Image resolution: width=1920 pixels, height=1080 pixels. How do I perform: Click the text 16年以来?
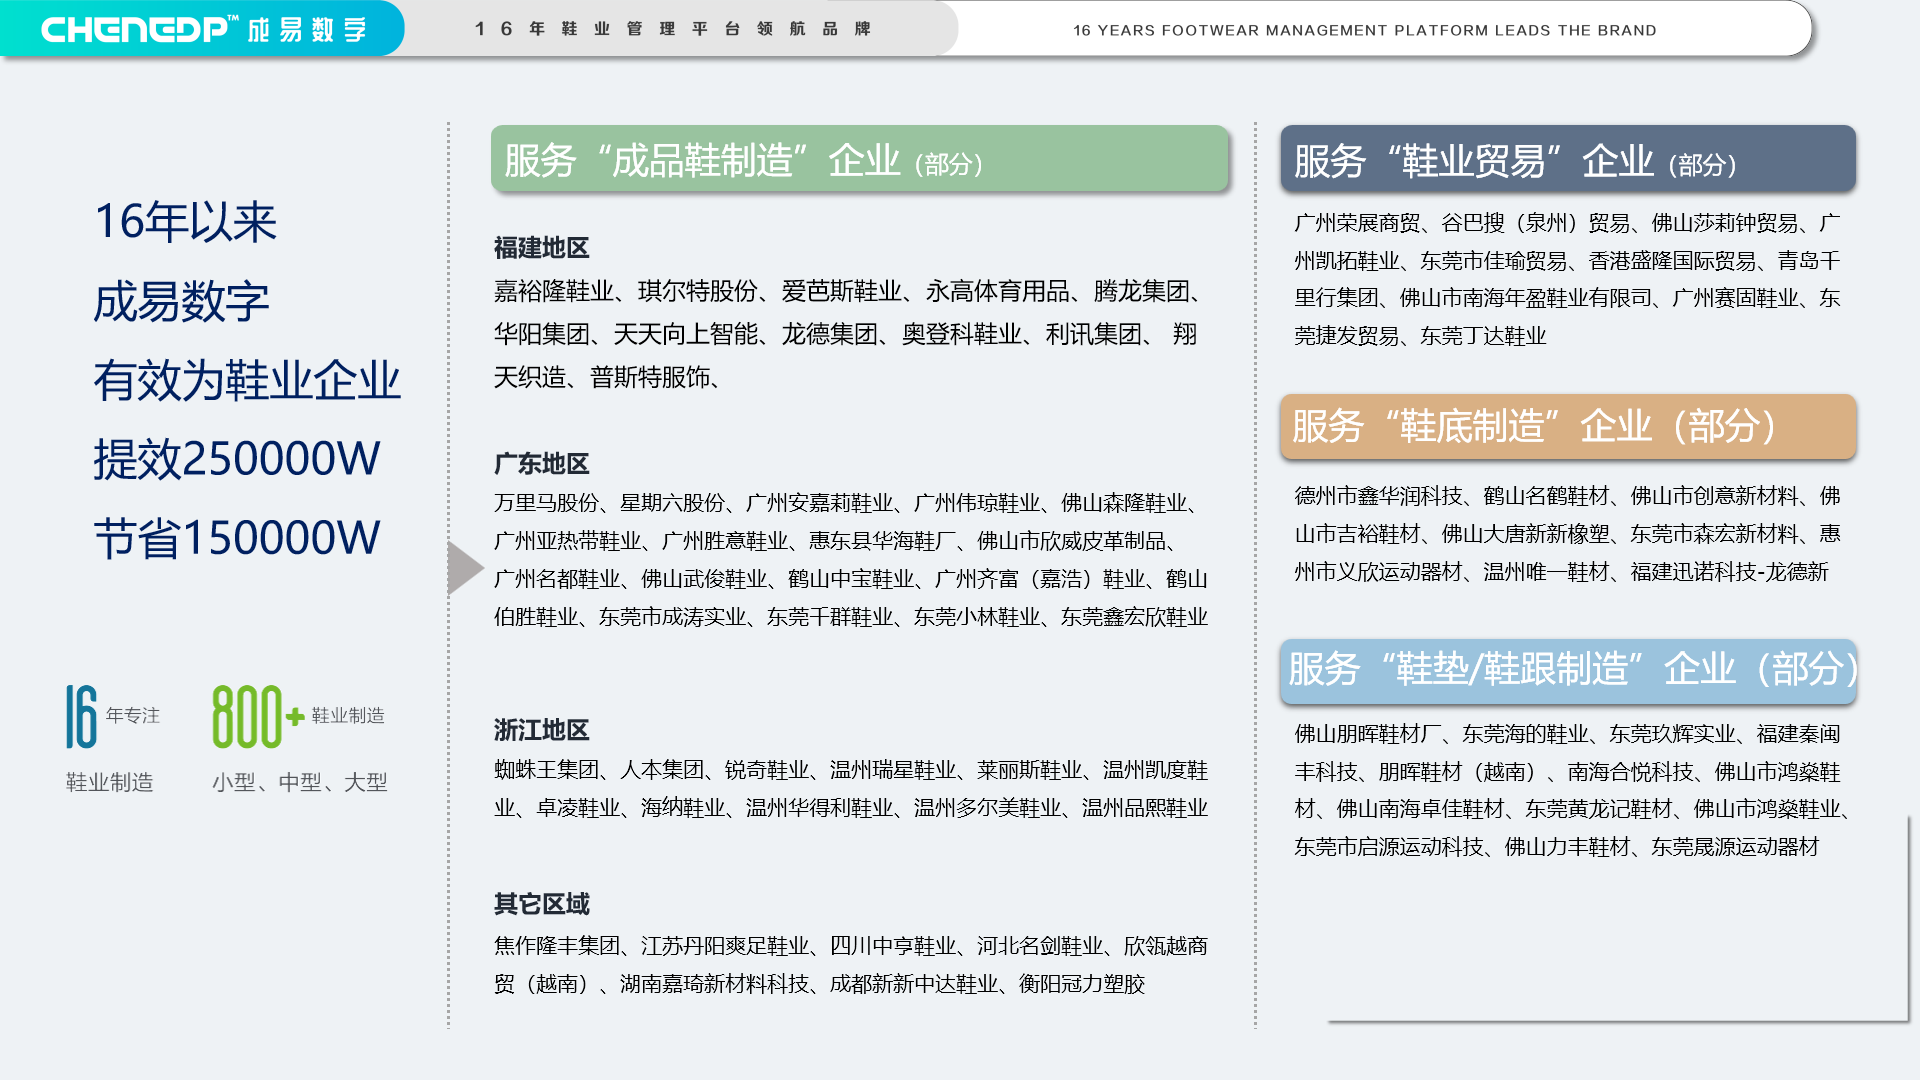[185, 222]
